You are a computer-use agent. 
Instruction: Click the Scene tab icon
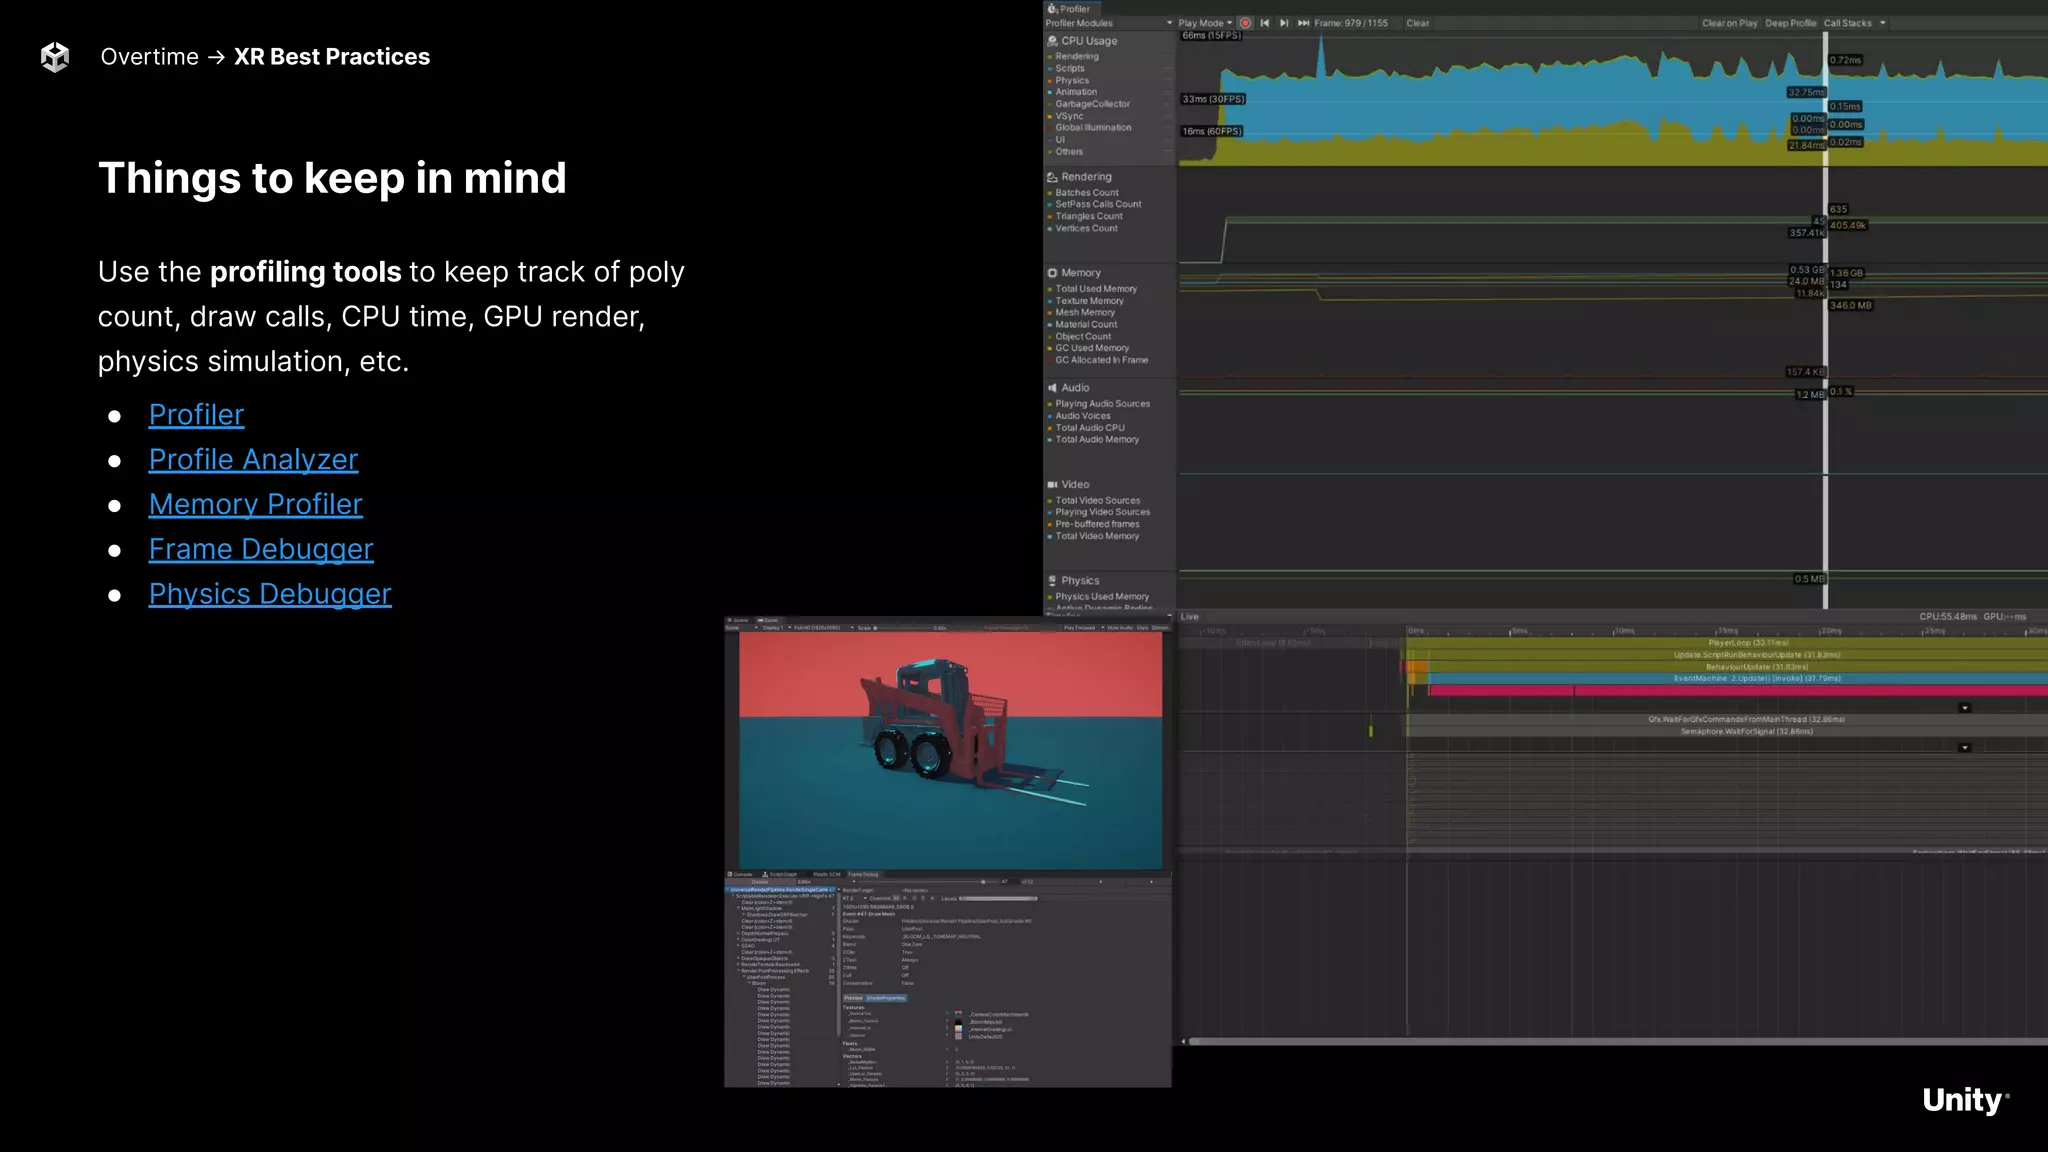coord(730,620)
